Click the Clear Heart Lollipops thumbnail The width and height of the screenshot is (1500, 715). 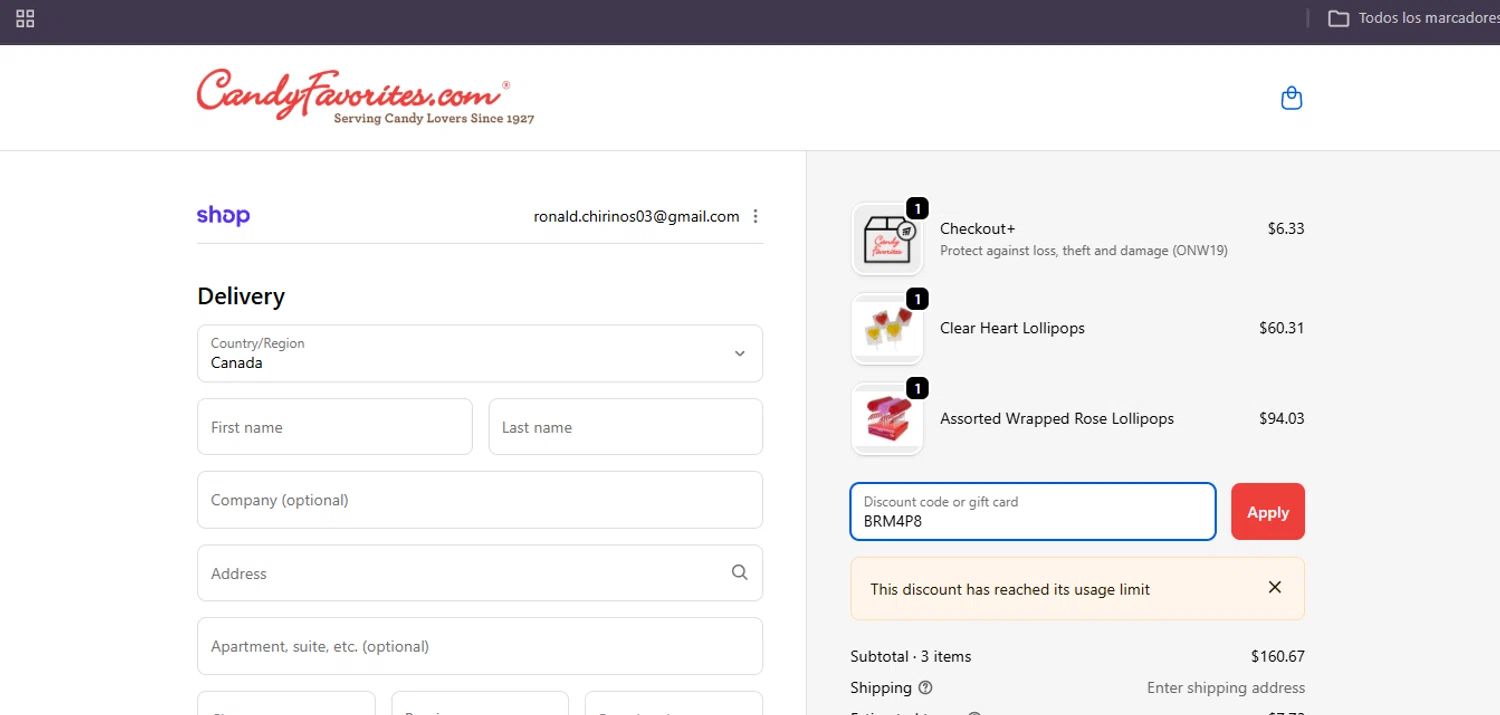[x=887, y=329]
